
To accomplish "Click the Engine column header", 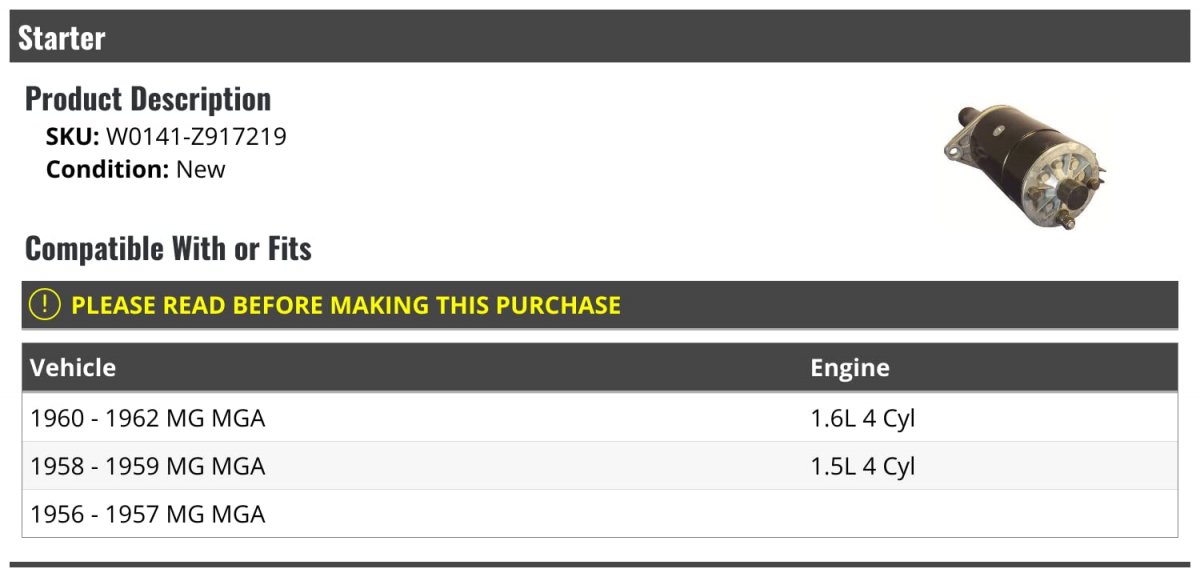I will pyautogui.click(x=850, y=368).
